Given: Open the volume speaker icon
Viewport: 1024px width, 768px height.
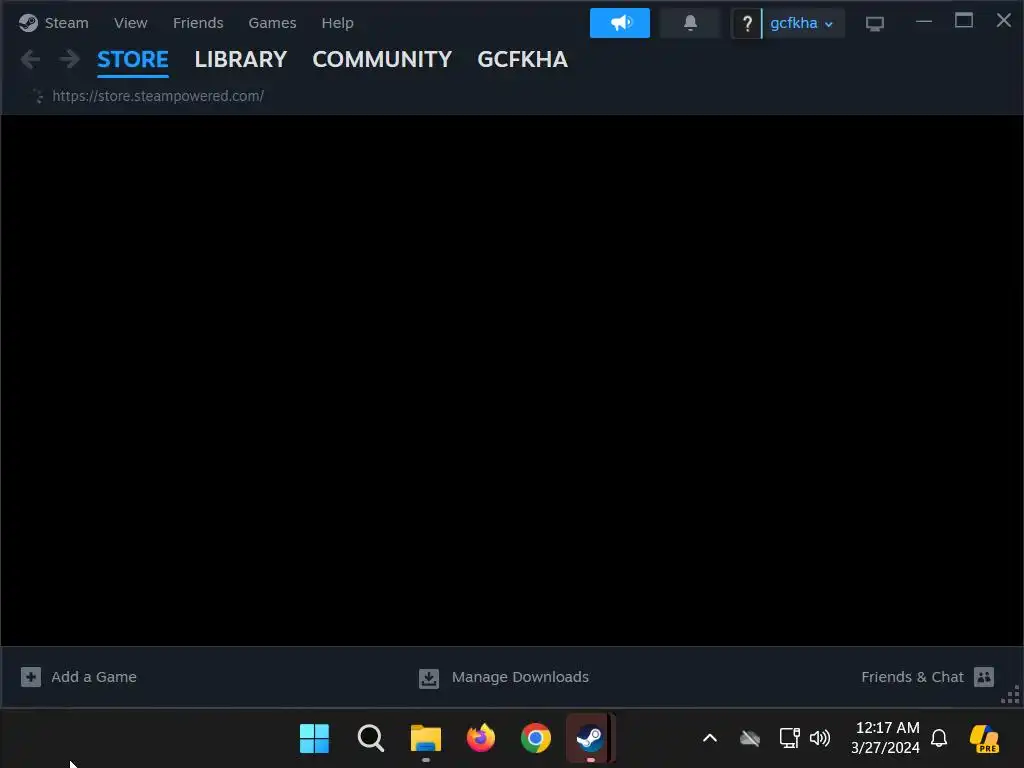Looking at the screenshot, I should pos(820,739).
